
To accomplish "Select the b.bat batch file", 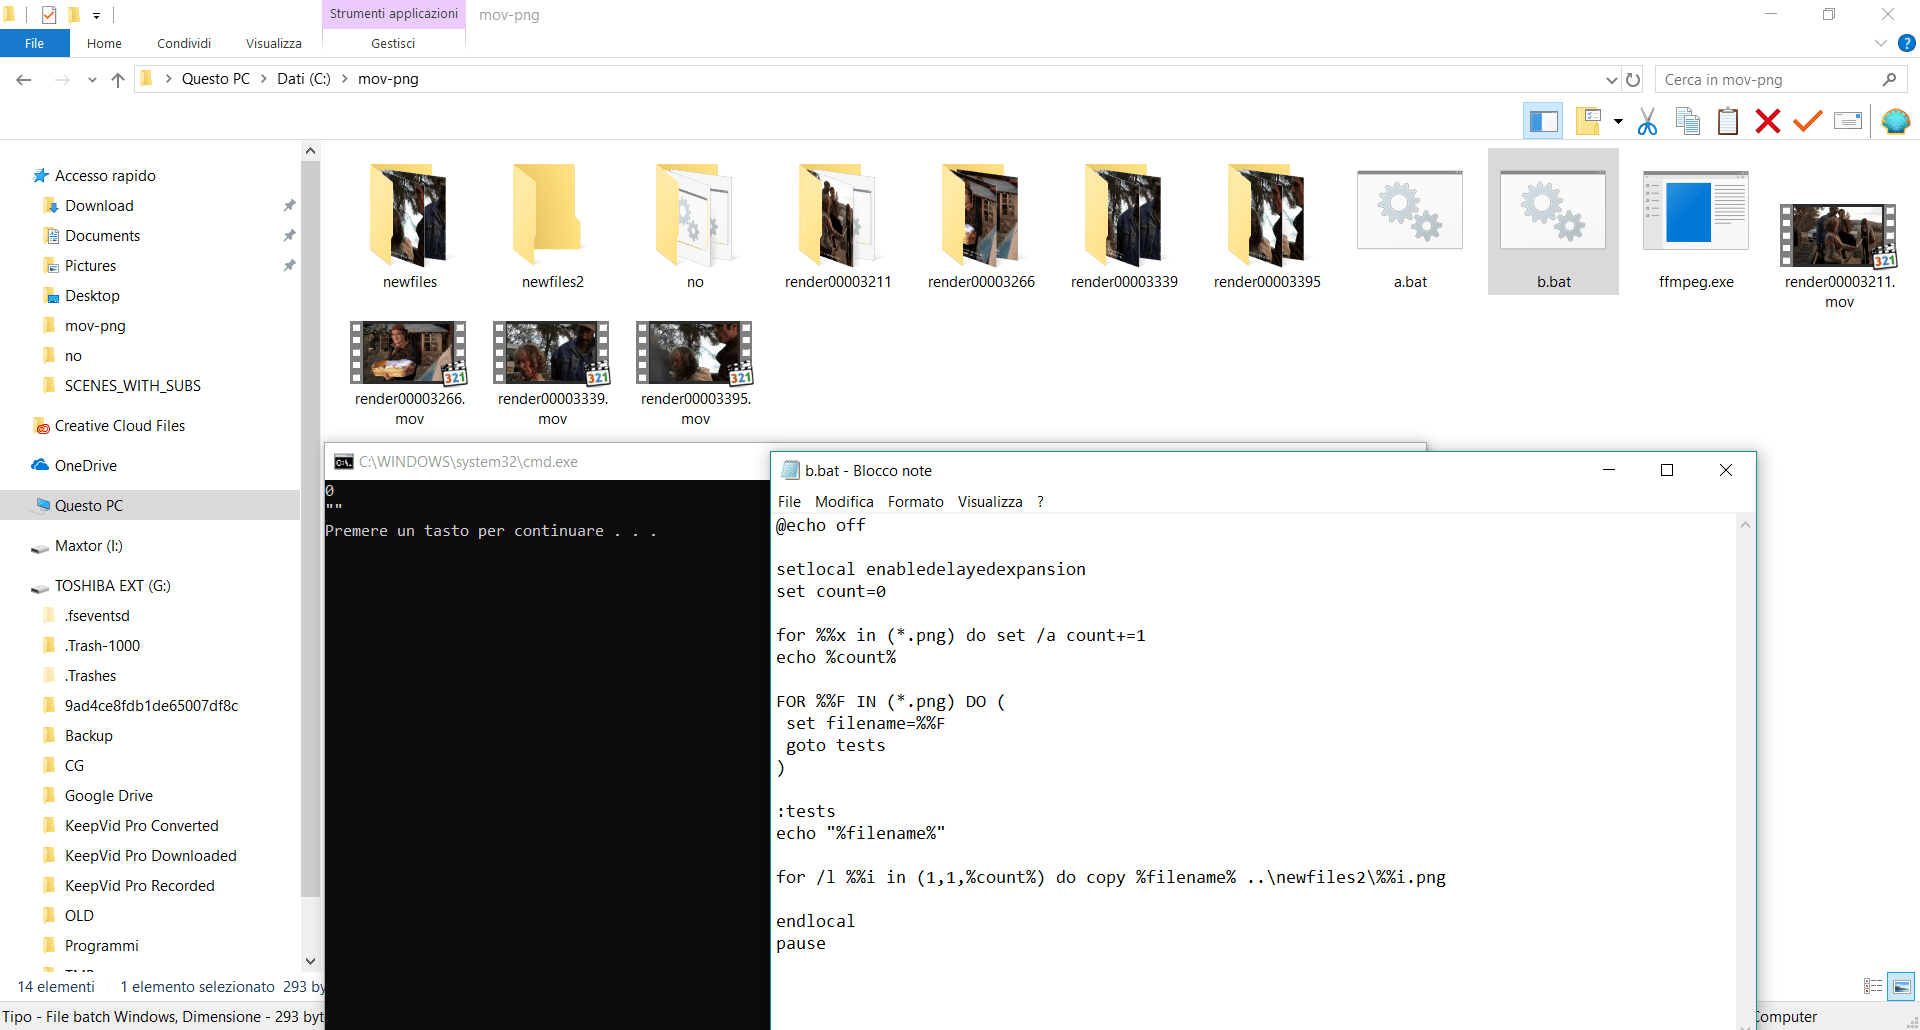I will [x=1553, y=222].
